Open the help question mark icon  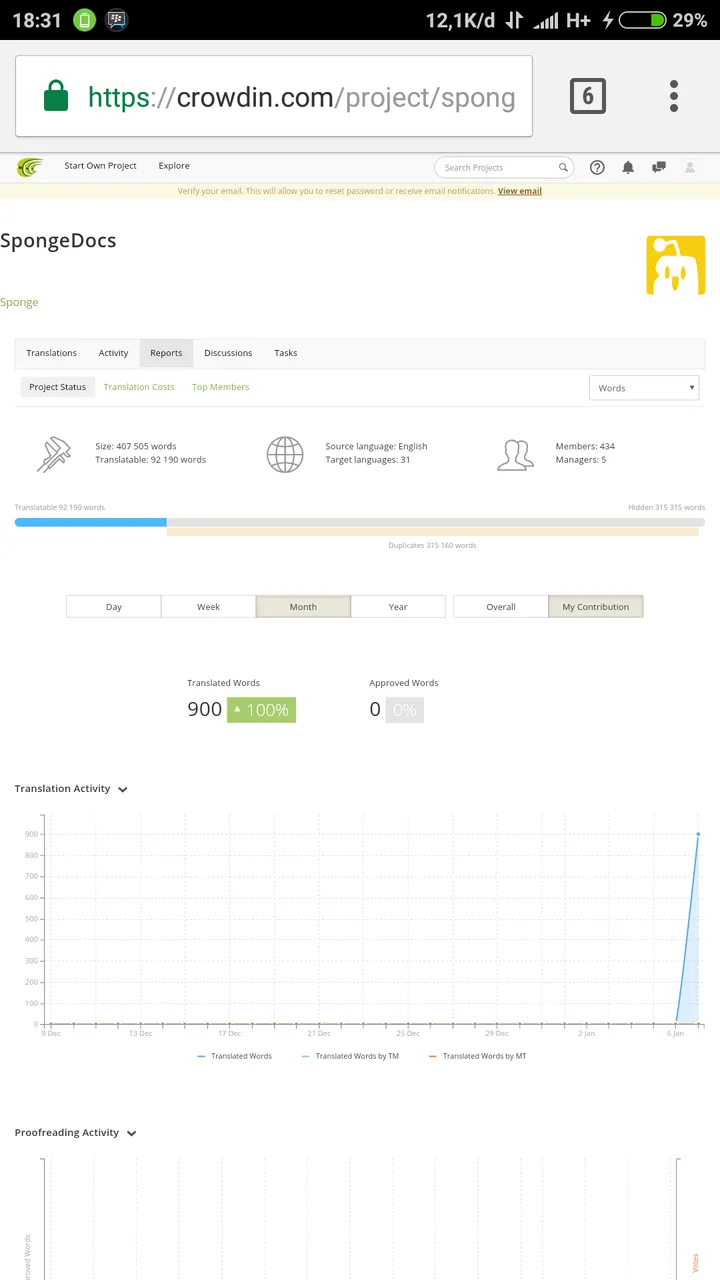pyautogui.click(x=597, y=167)
